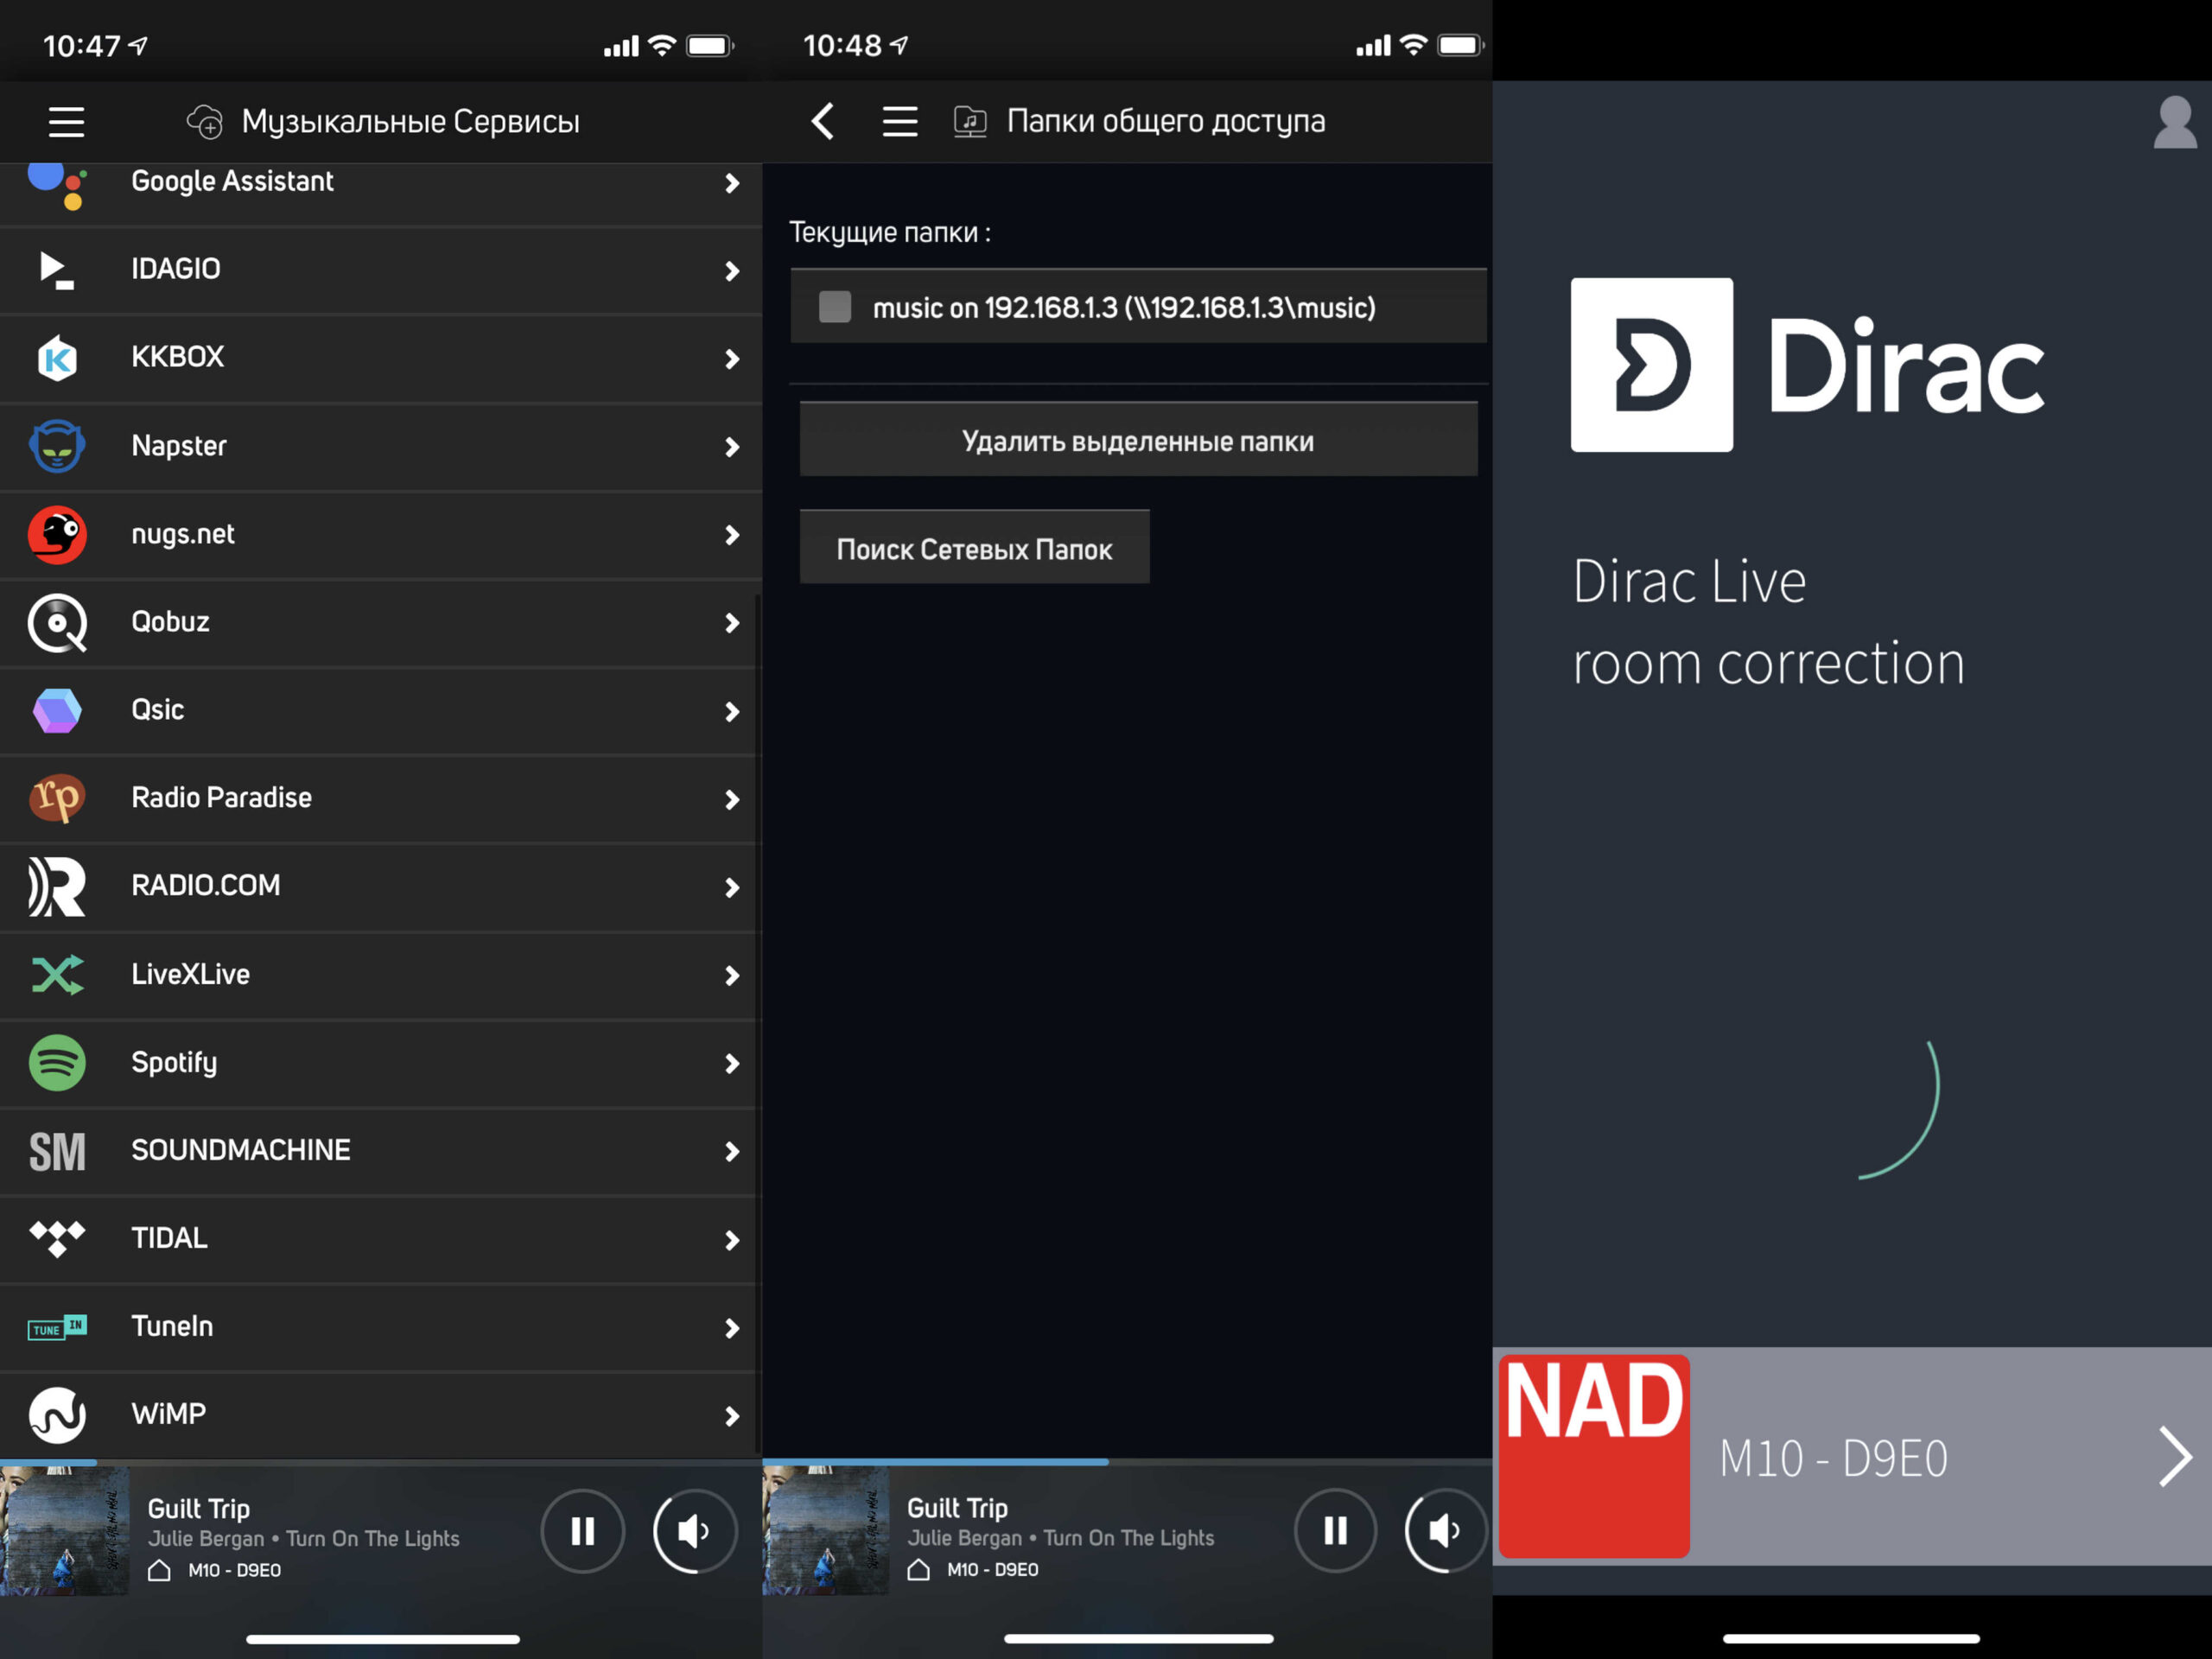Tap the battery indicator in the 10:47 status bar

[710, 46]
